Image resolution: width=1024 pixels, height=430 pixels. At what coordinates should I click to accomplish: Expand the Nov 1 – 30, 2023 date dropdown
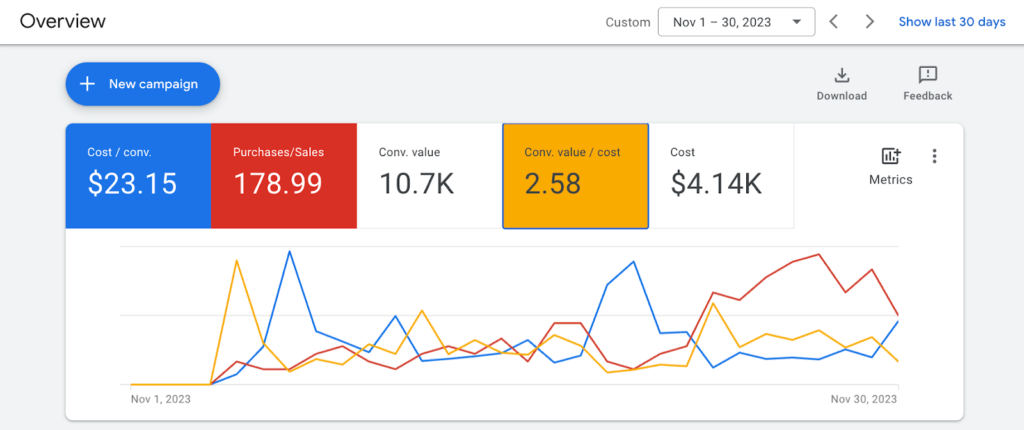(x=737, y=22)
